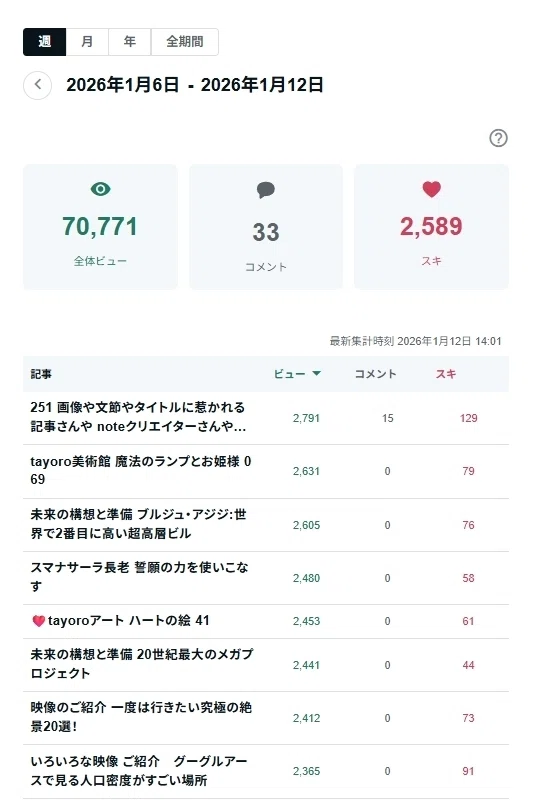
Task: Sort the table by the コメント column
Action: tap(375, 374)
